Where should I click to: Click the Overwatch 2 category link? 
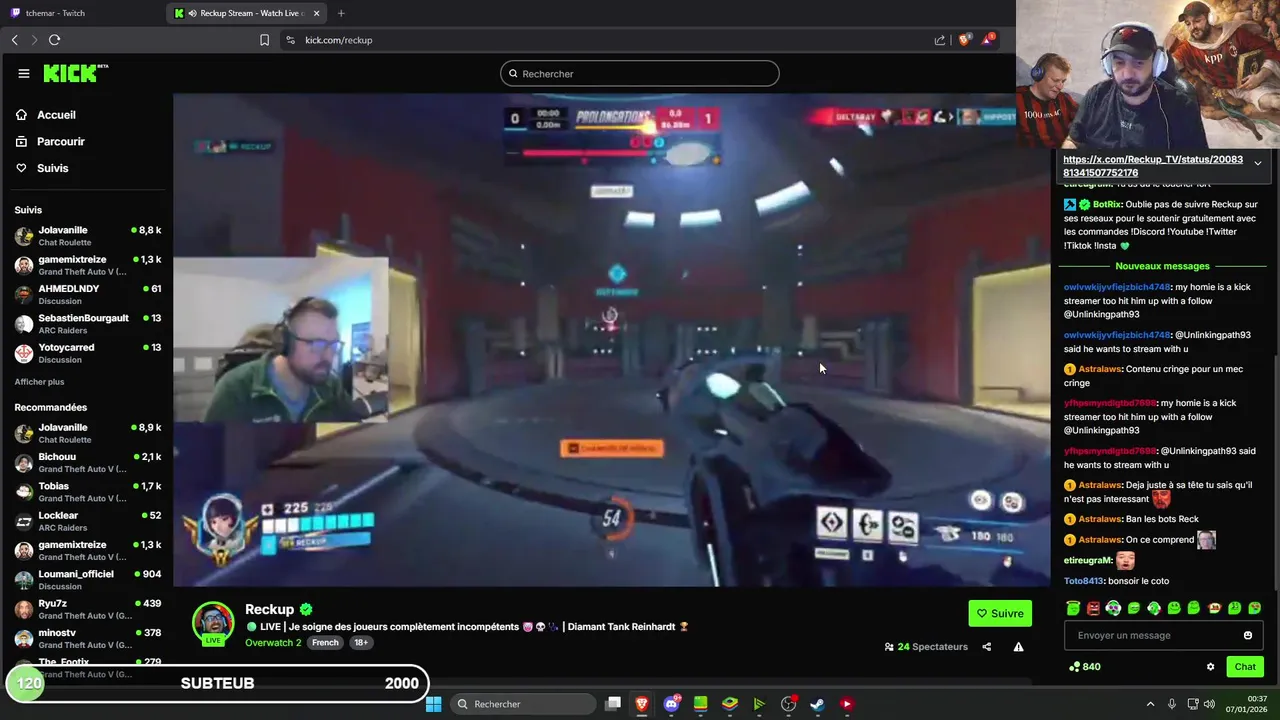click(x=273, y=642)
